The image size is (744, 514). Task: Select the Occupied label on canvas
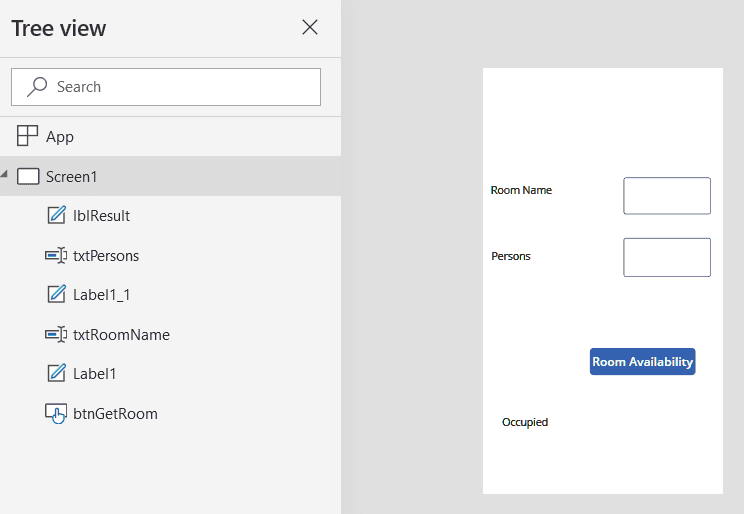click(x=525, y=422)
